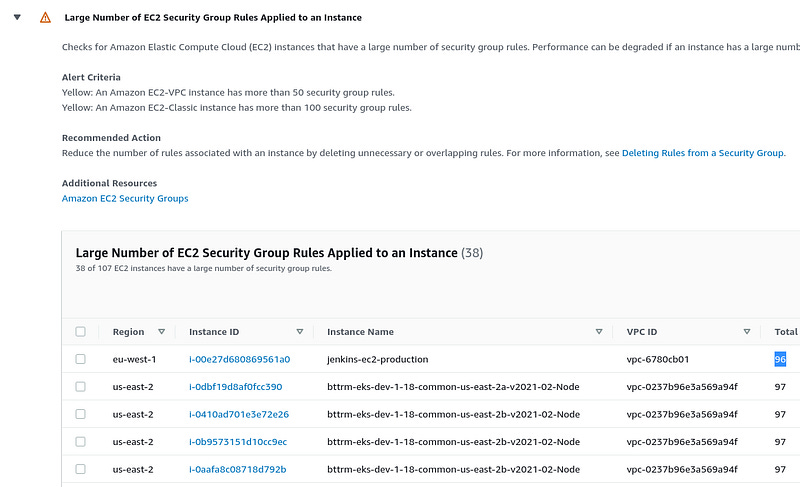This screenshot has width=800, height=487.
Task: Click the check title Large Number of EC2 Security Group Rules
Action: pyautogui.click(x=213, y=17)
